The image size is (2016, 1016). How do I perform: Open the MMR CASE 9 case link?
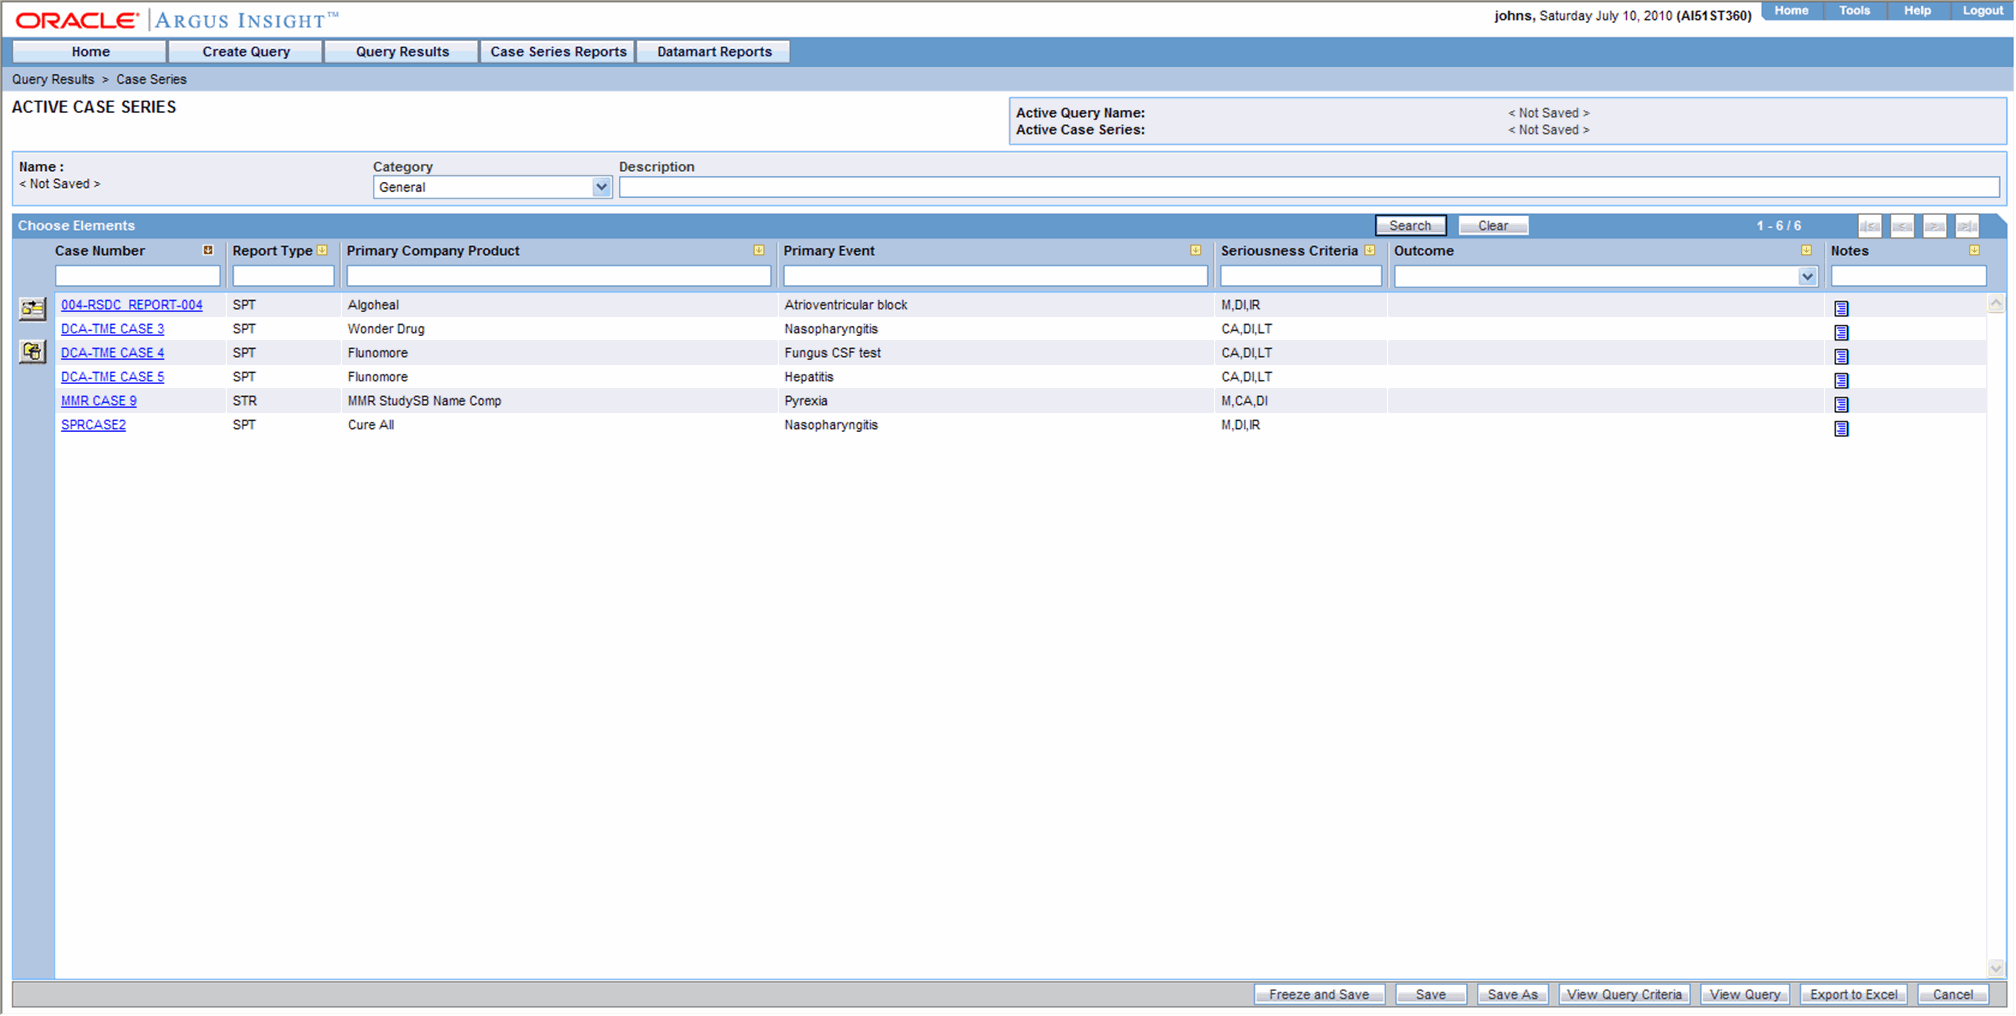click(99, 401)
